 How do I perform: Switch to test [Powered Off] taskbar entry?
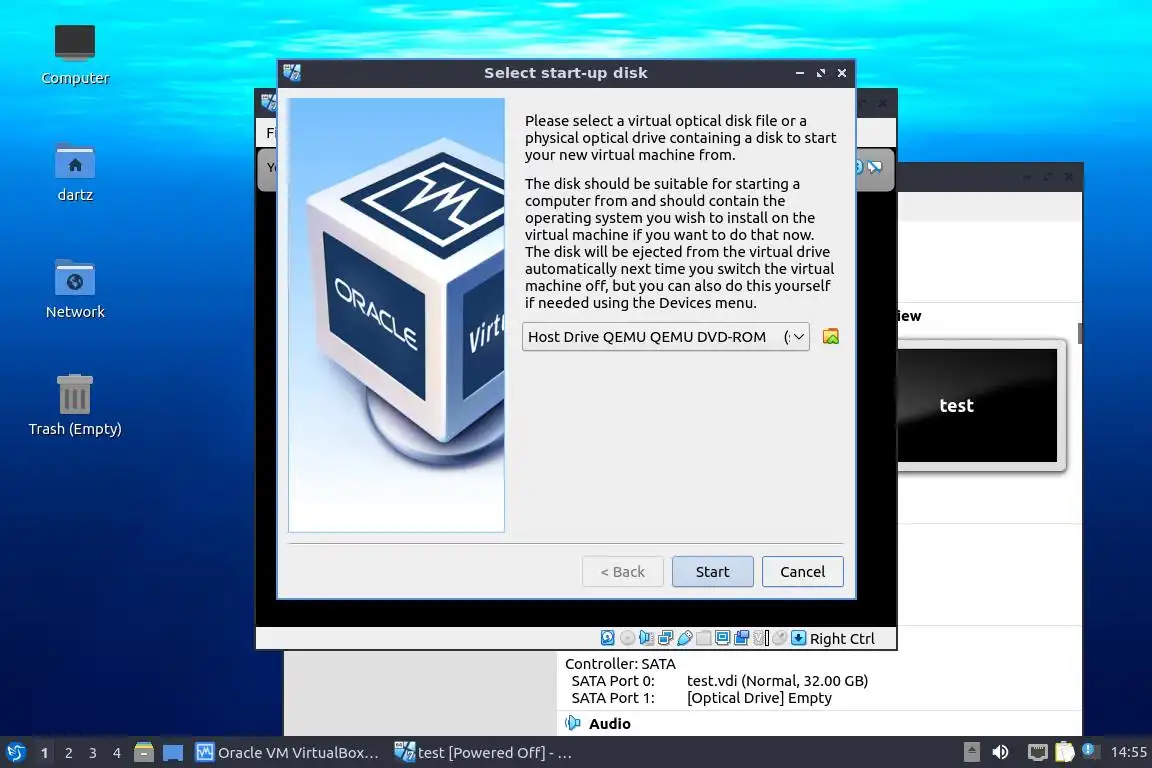(x=483, y=753)
